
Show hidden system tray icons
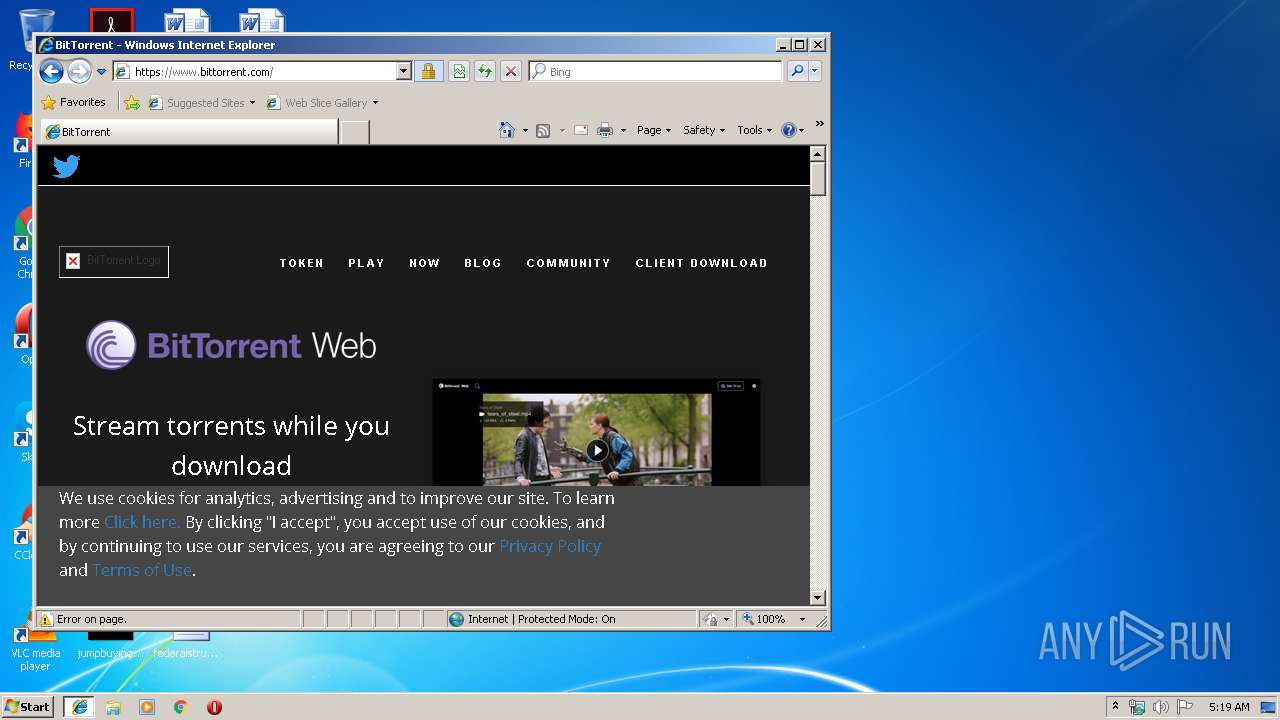pos(1115,706)
